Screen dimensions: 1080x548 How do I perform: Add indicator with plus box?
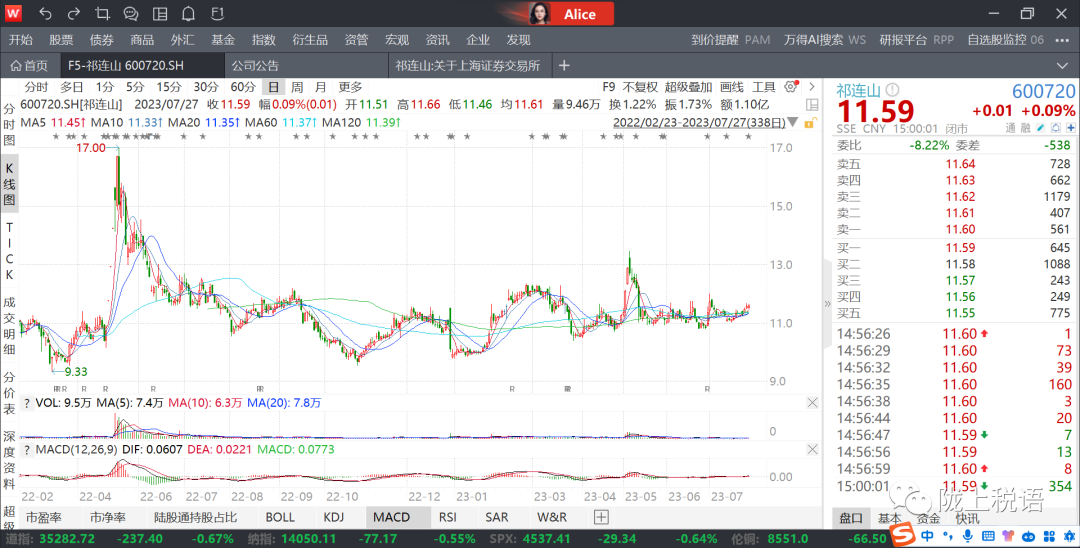[601, 517]
